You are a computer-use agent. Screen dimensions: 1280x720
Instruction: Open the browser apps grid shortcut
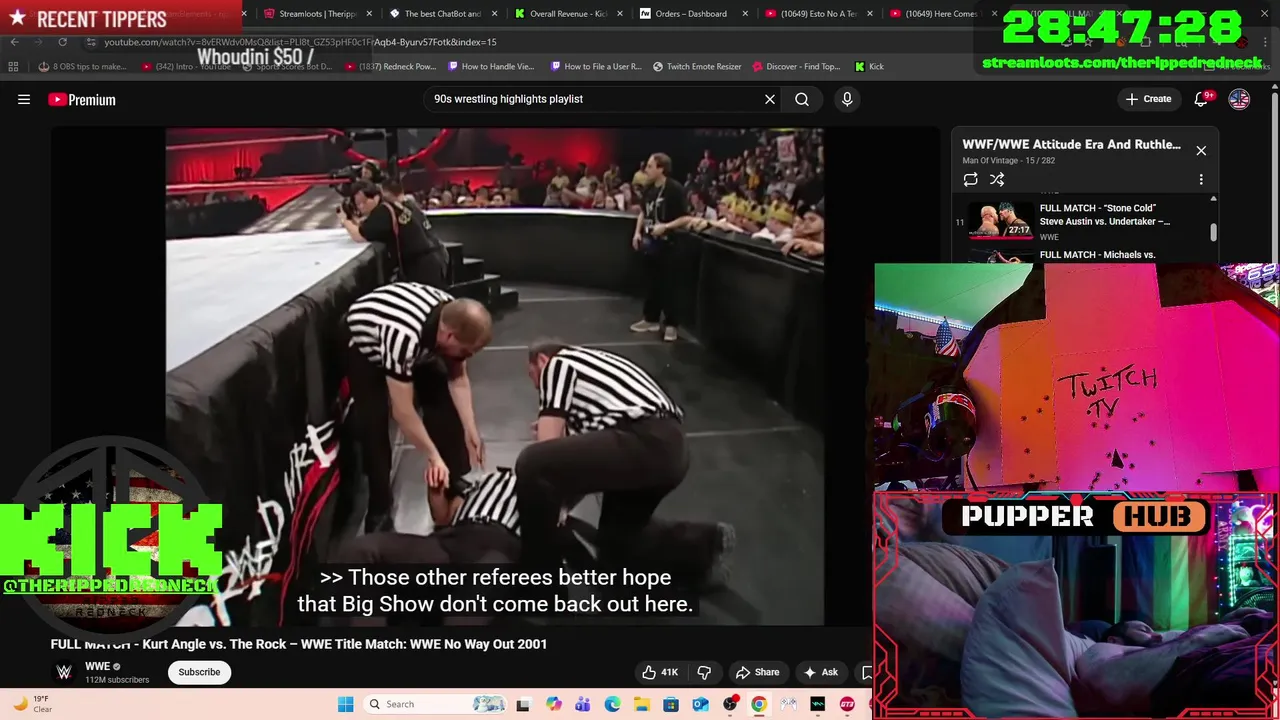[13, 67]
